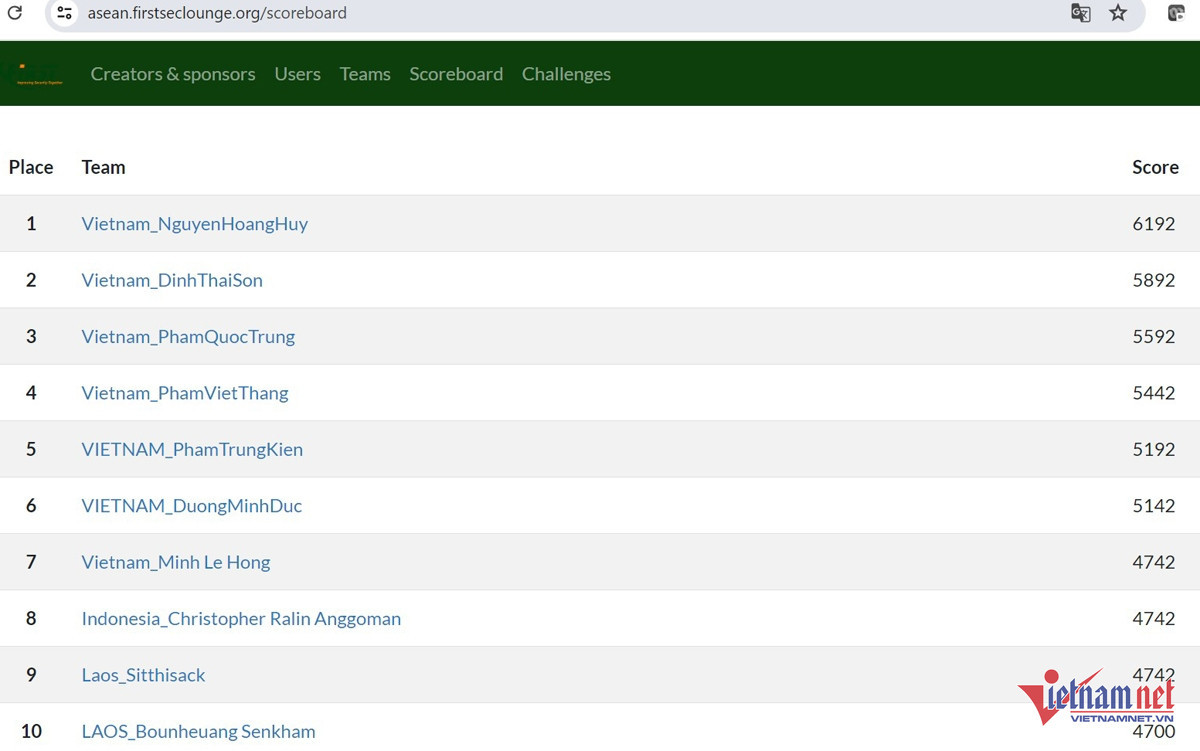Switch to the Scoreboard tab
Image resolution: width=1200 pixels, height=751 pixels.
(456, 73)
